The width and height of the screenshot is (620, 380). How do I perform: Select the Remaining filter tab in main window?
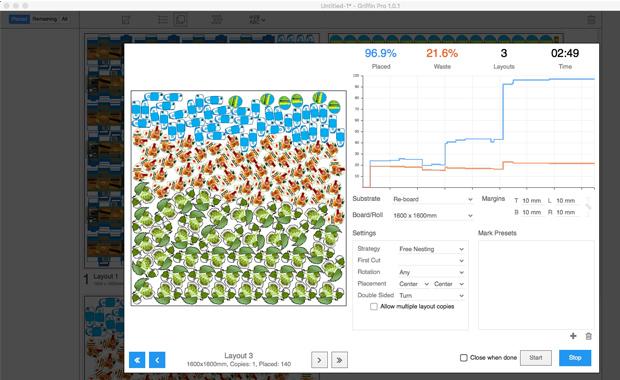tap(45, 19)
